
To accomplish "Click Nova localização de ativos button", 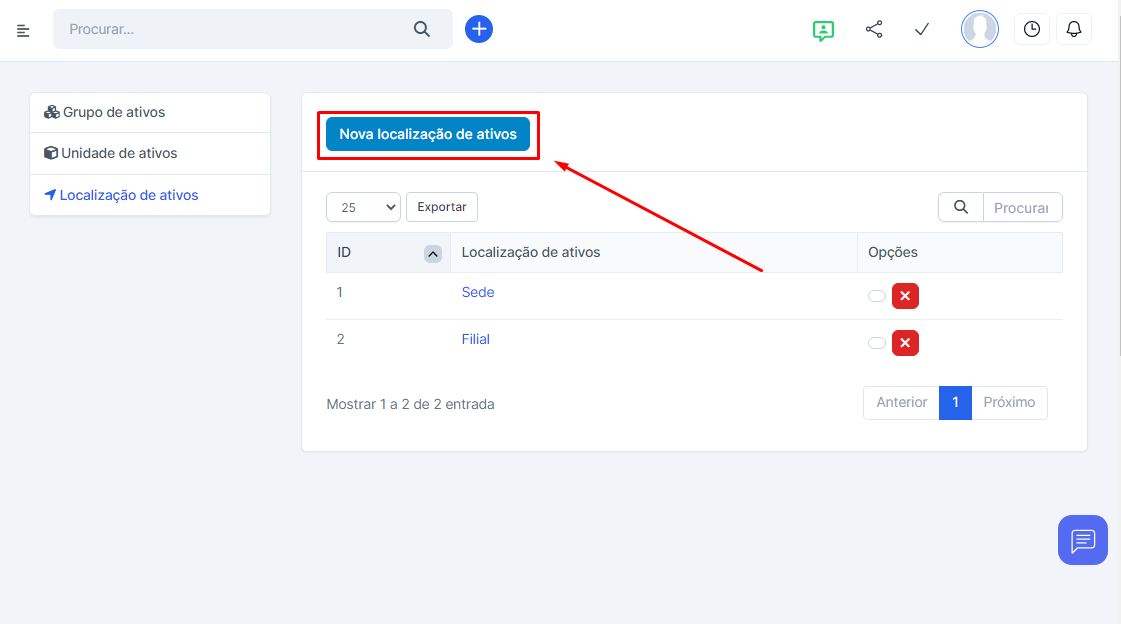I will (428, 134).
